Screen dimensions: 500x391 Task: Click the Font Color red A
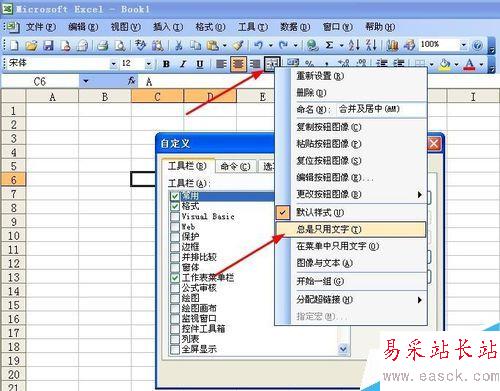[469, 64]
